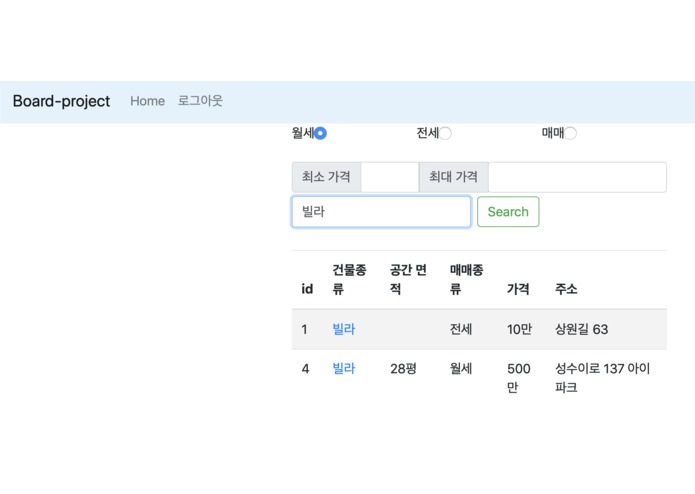This screenshot has height=494, width=695.
Task: Click the id column header
Action: point(307,289)
